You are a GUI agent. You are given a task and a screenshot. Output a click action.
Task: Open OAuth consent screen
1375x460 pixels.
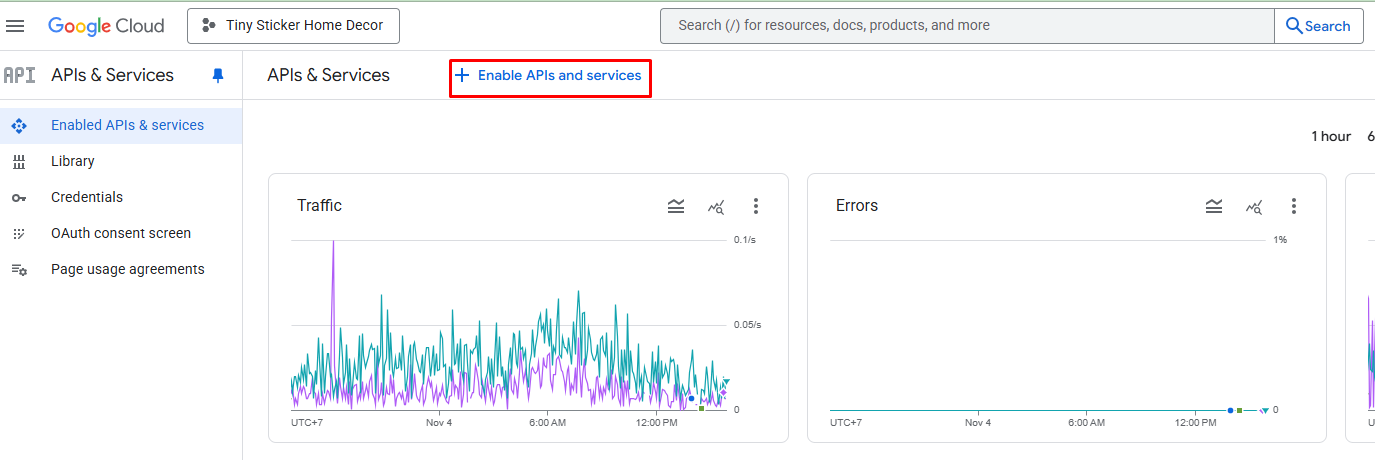121,233
